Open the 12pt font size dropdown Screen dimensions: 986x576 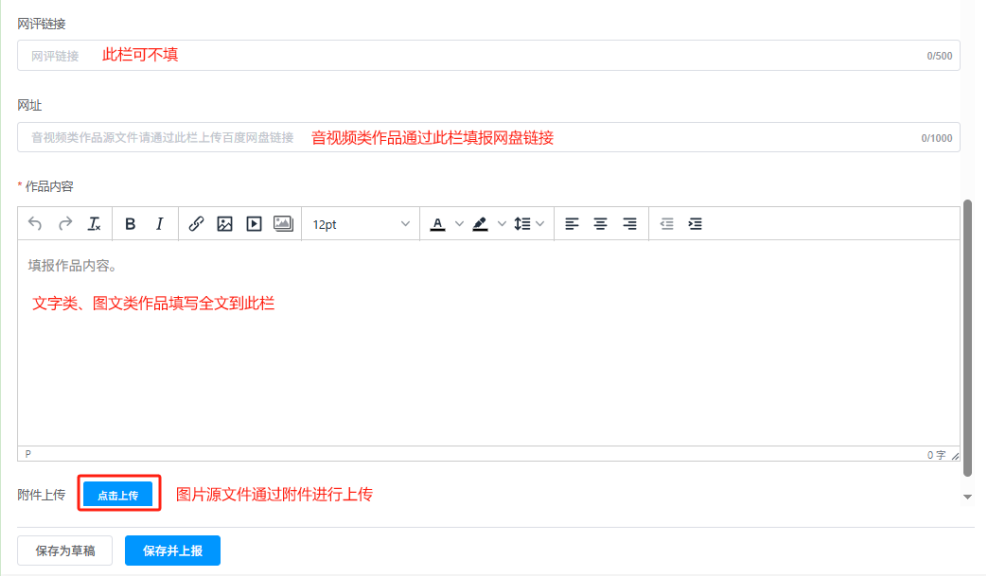coord(360,224)
